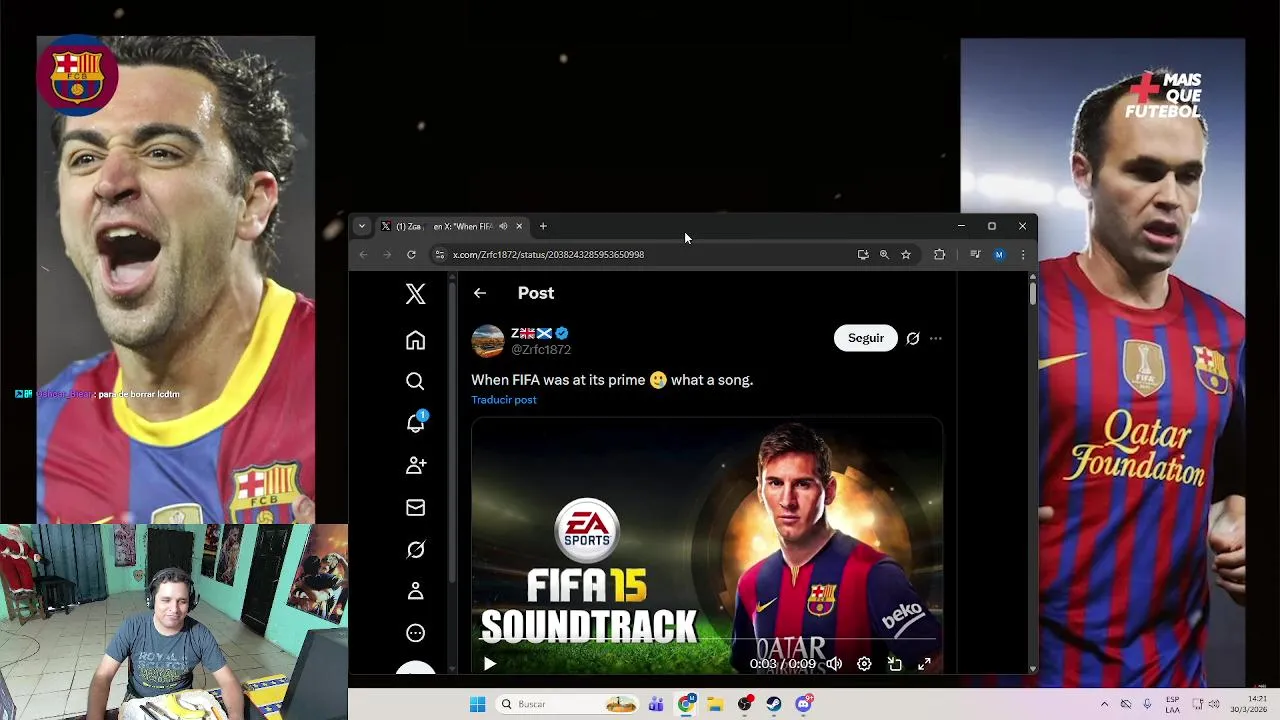The image size is (1280, 720).
Task: Open Discord from the taskbar
Action: pyautogui.click(x=804, y=704)
